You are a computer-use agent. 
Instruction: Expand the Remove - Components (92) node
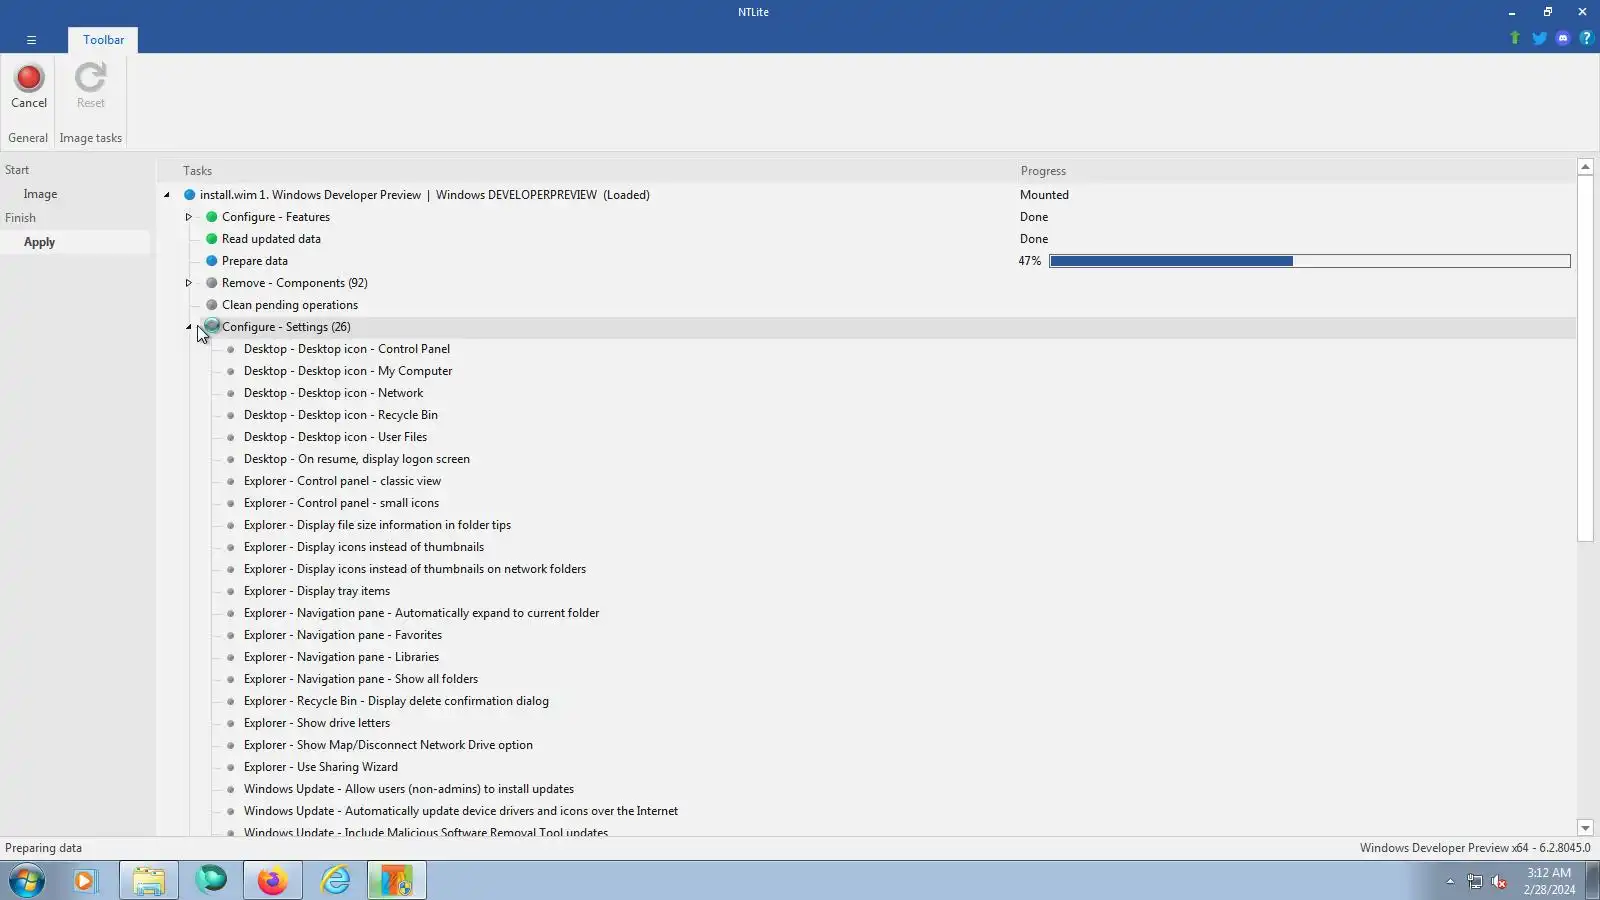click(188, 283)
